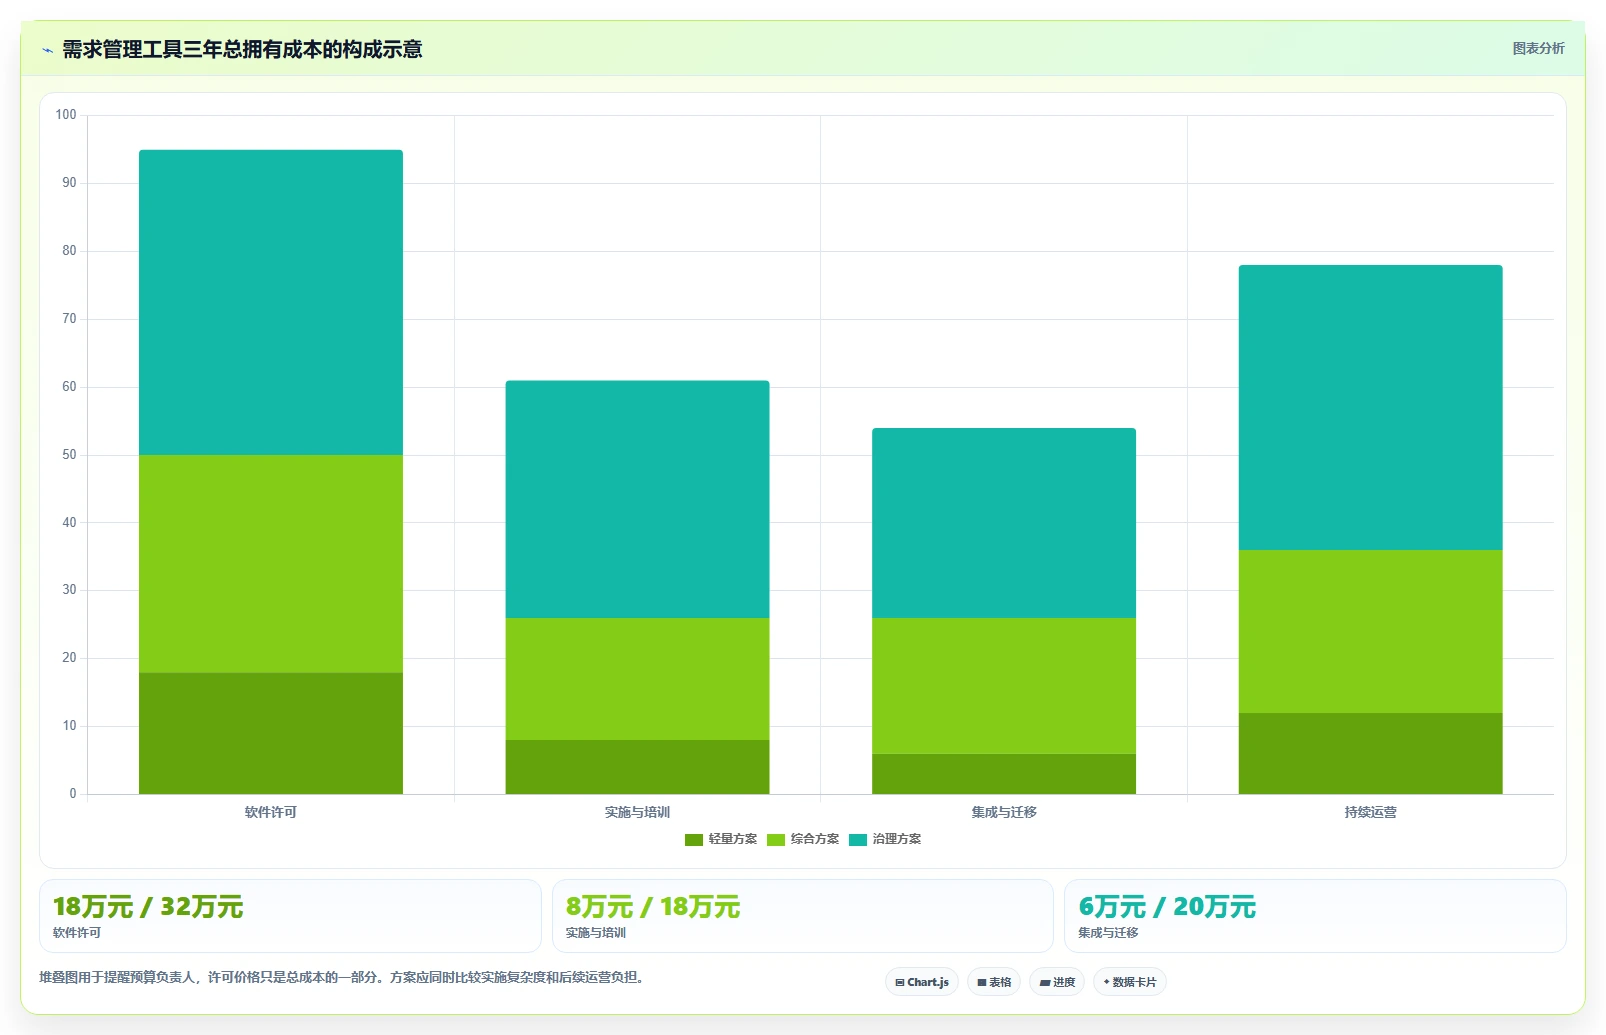Click the 综合方案 legend label
This screenshot has height=1035, width=1606.
815,840
